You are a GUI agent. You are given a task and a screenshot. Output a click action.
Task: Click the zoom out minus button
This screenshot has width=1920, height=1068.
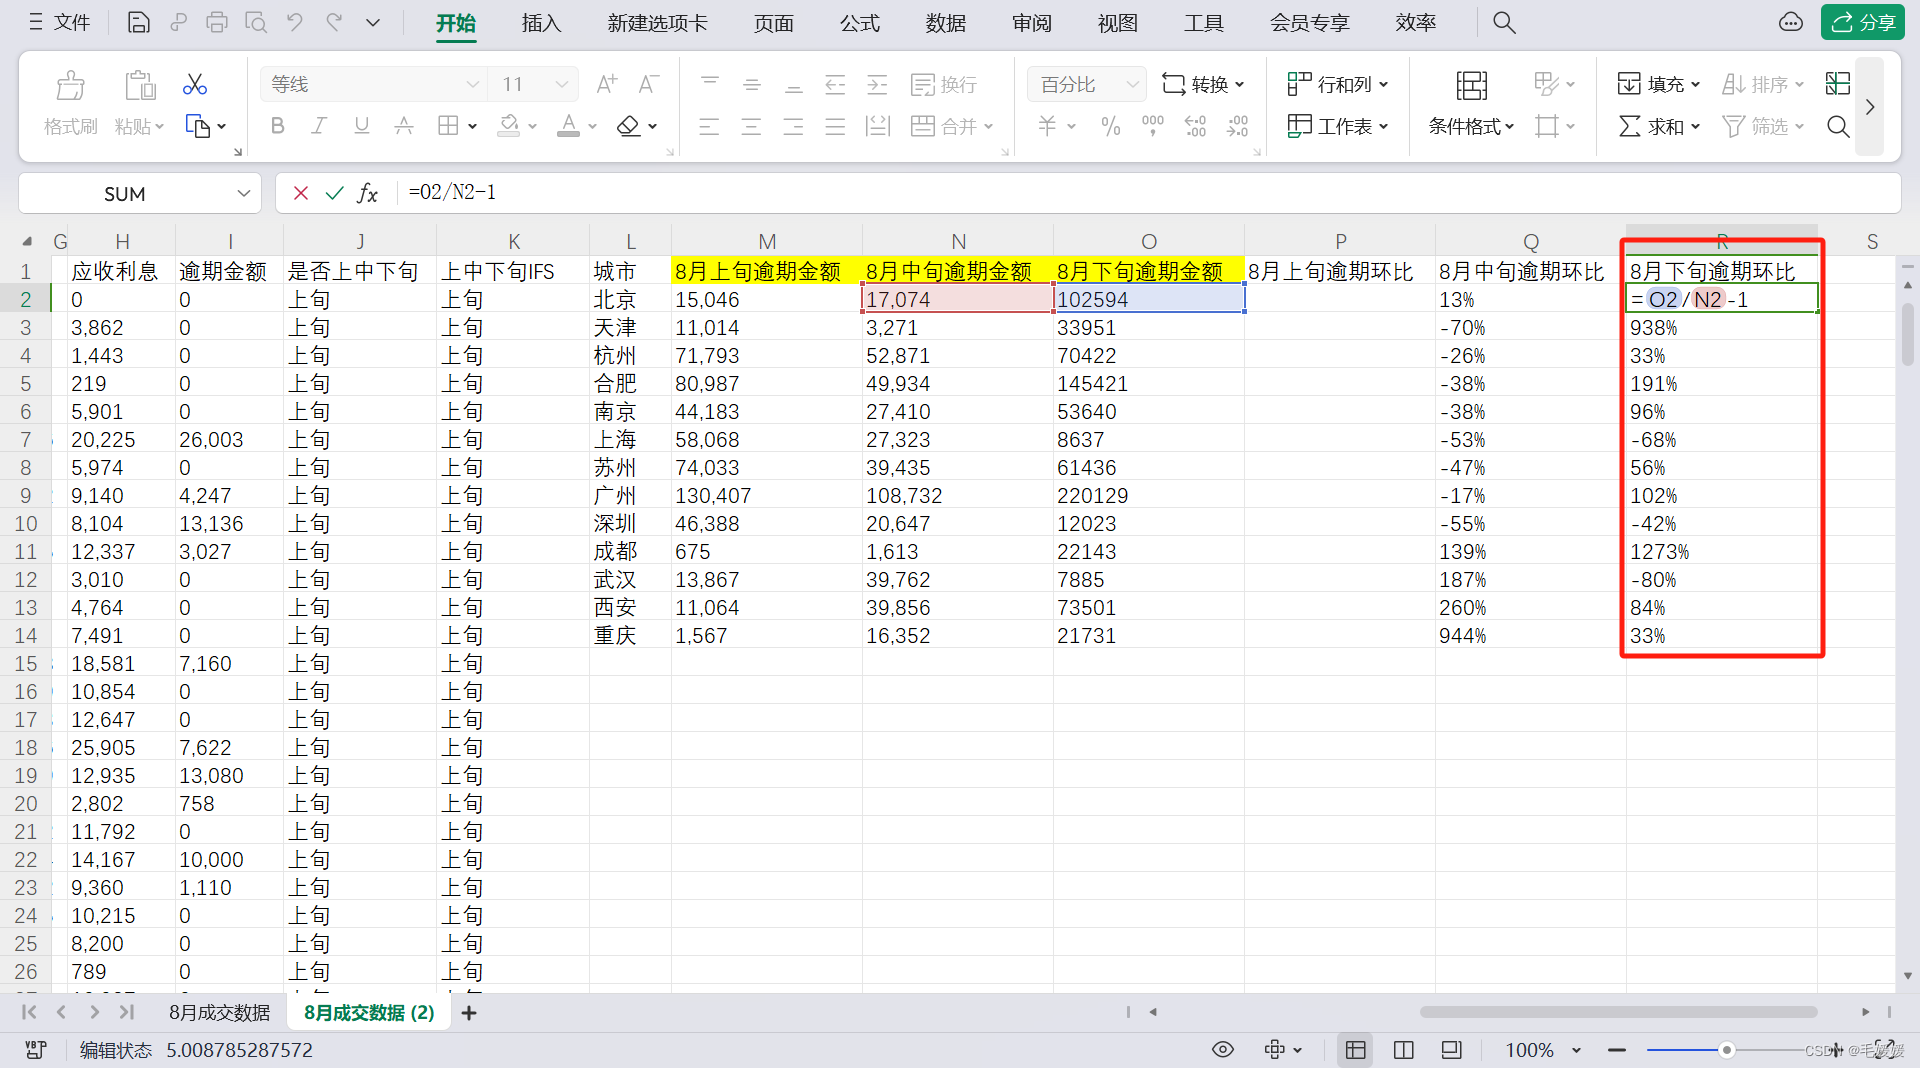pos(1616,1050)
